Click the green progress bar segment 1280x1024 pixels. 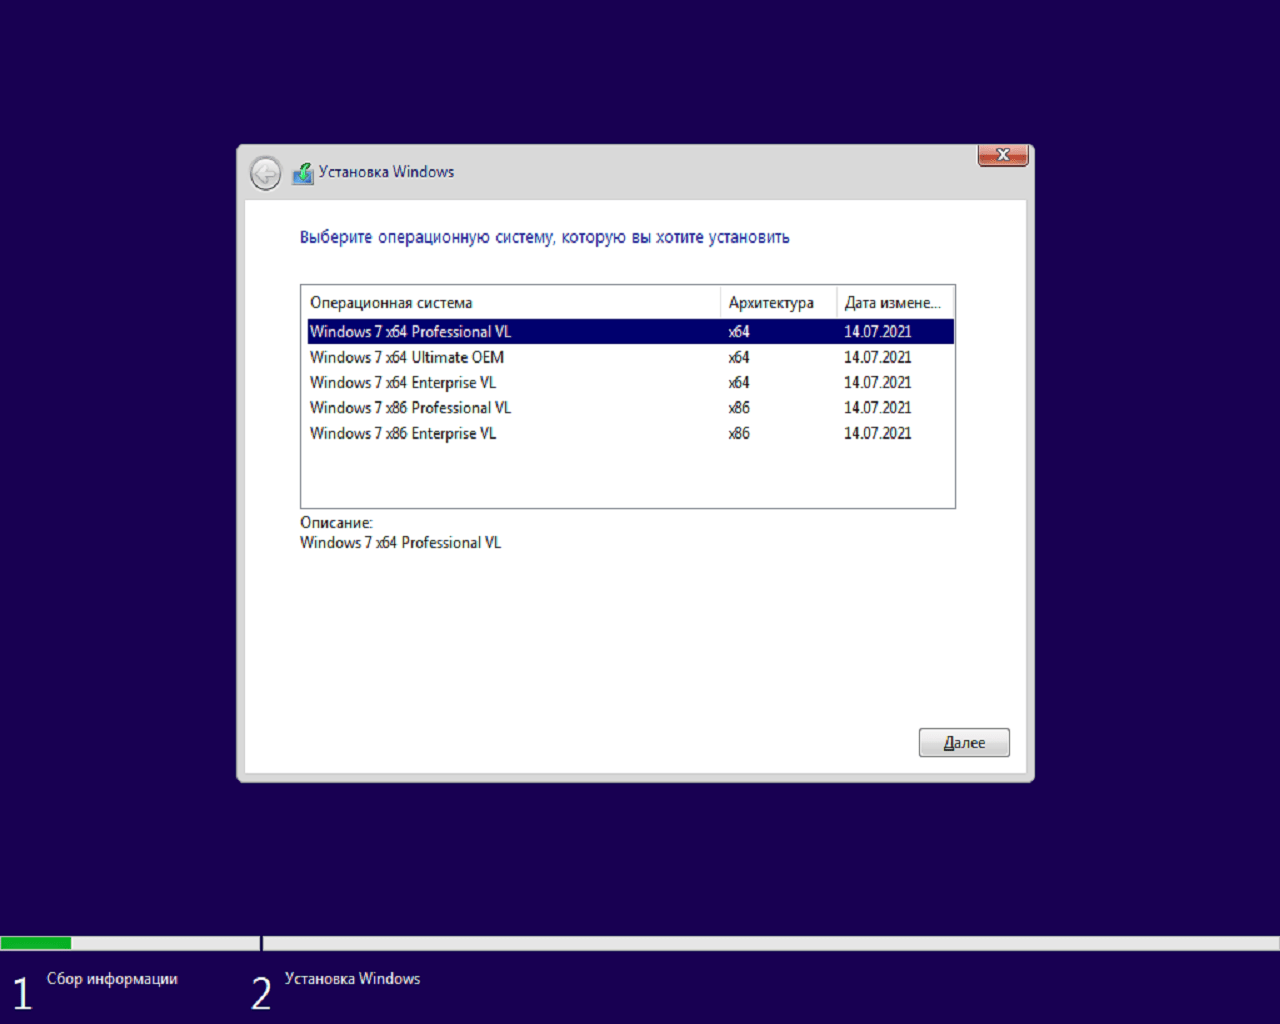tap(35, 942)
